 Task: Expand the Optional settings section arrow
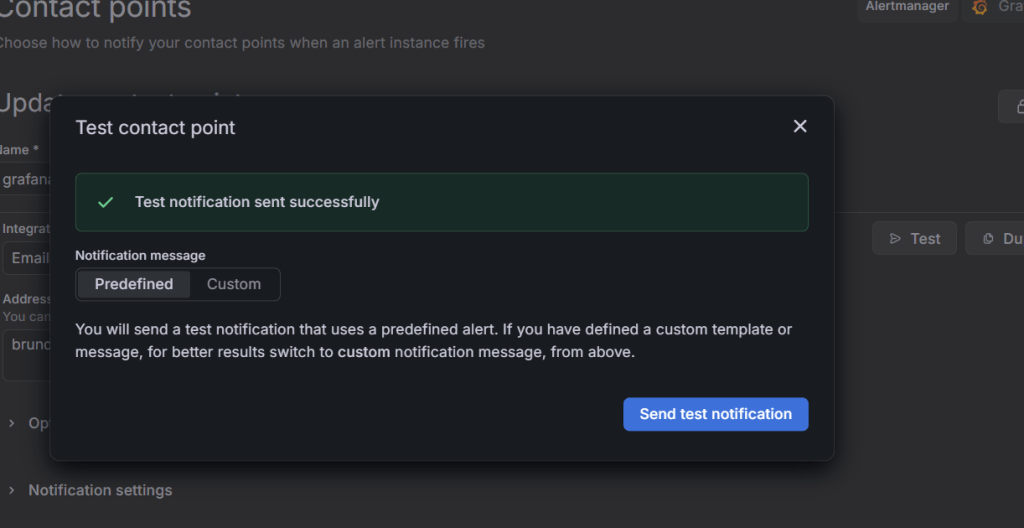click(12, 423)
